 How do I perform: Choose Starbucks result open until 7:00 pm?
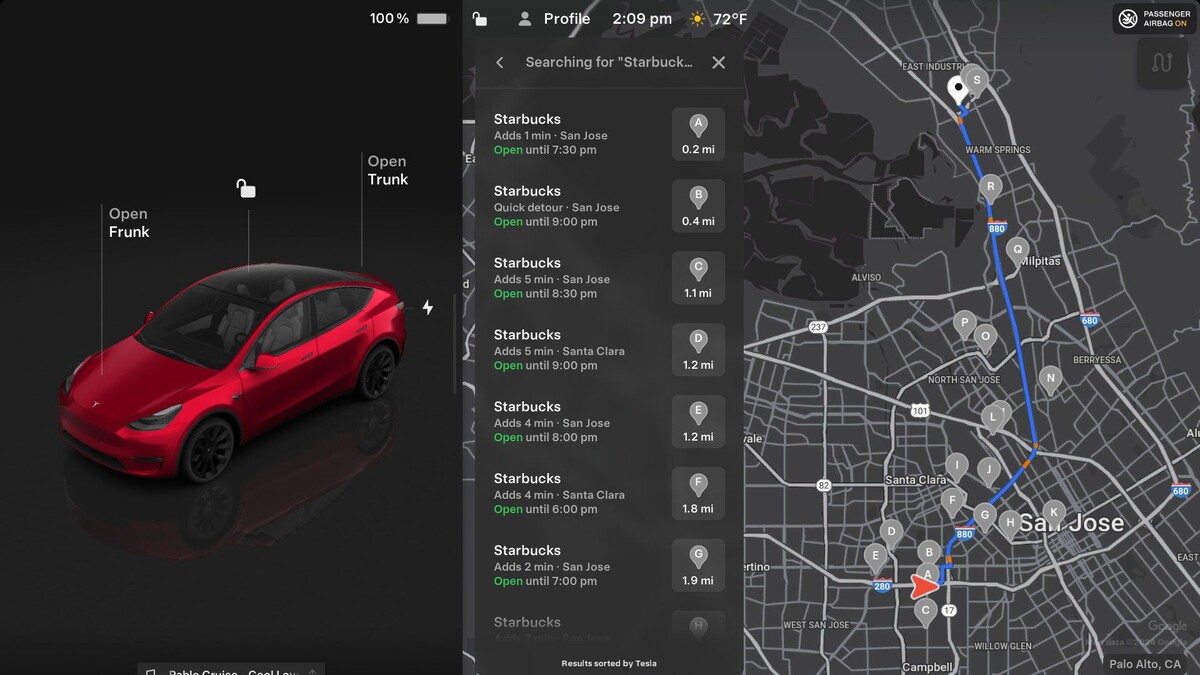point(609,566)
